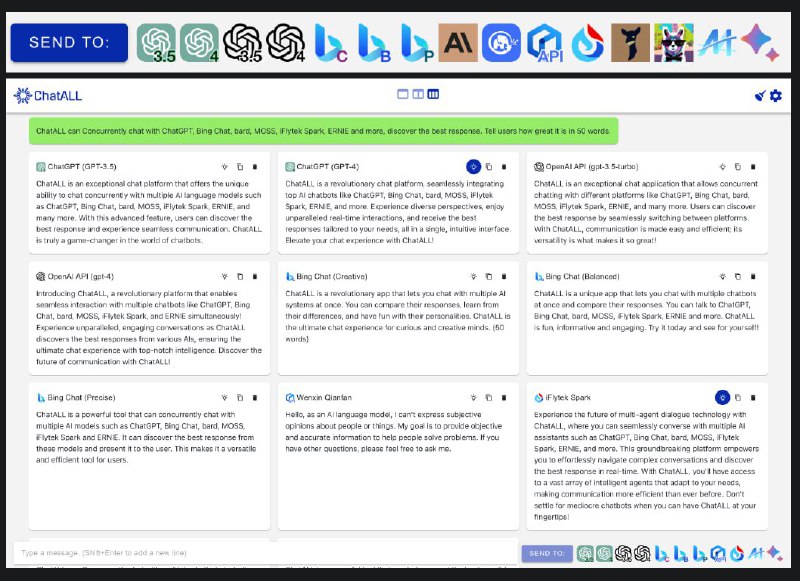Select ChatGPT 3.5 bot in top banner
Viewport: 800px width, 581px height.
point(156,43)
